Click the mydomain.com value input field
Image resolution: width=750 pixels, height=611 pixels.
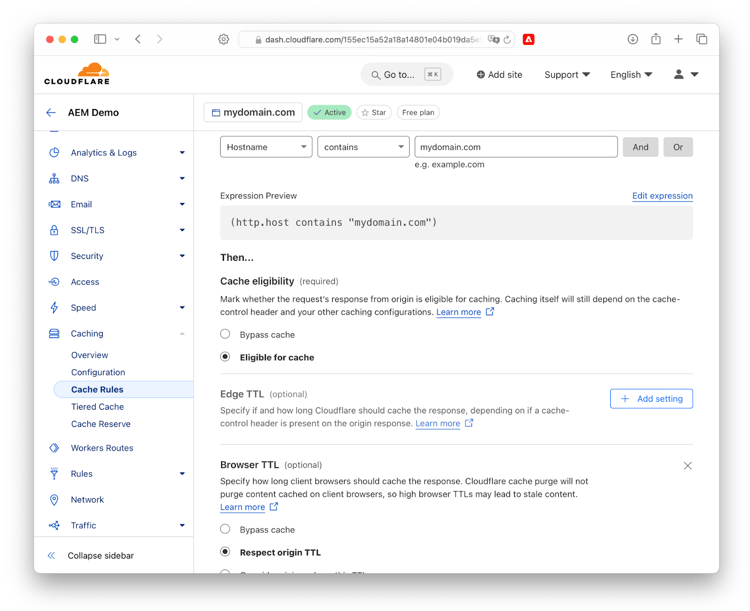click(x=516, y=147)
